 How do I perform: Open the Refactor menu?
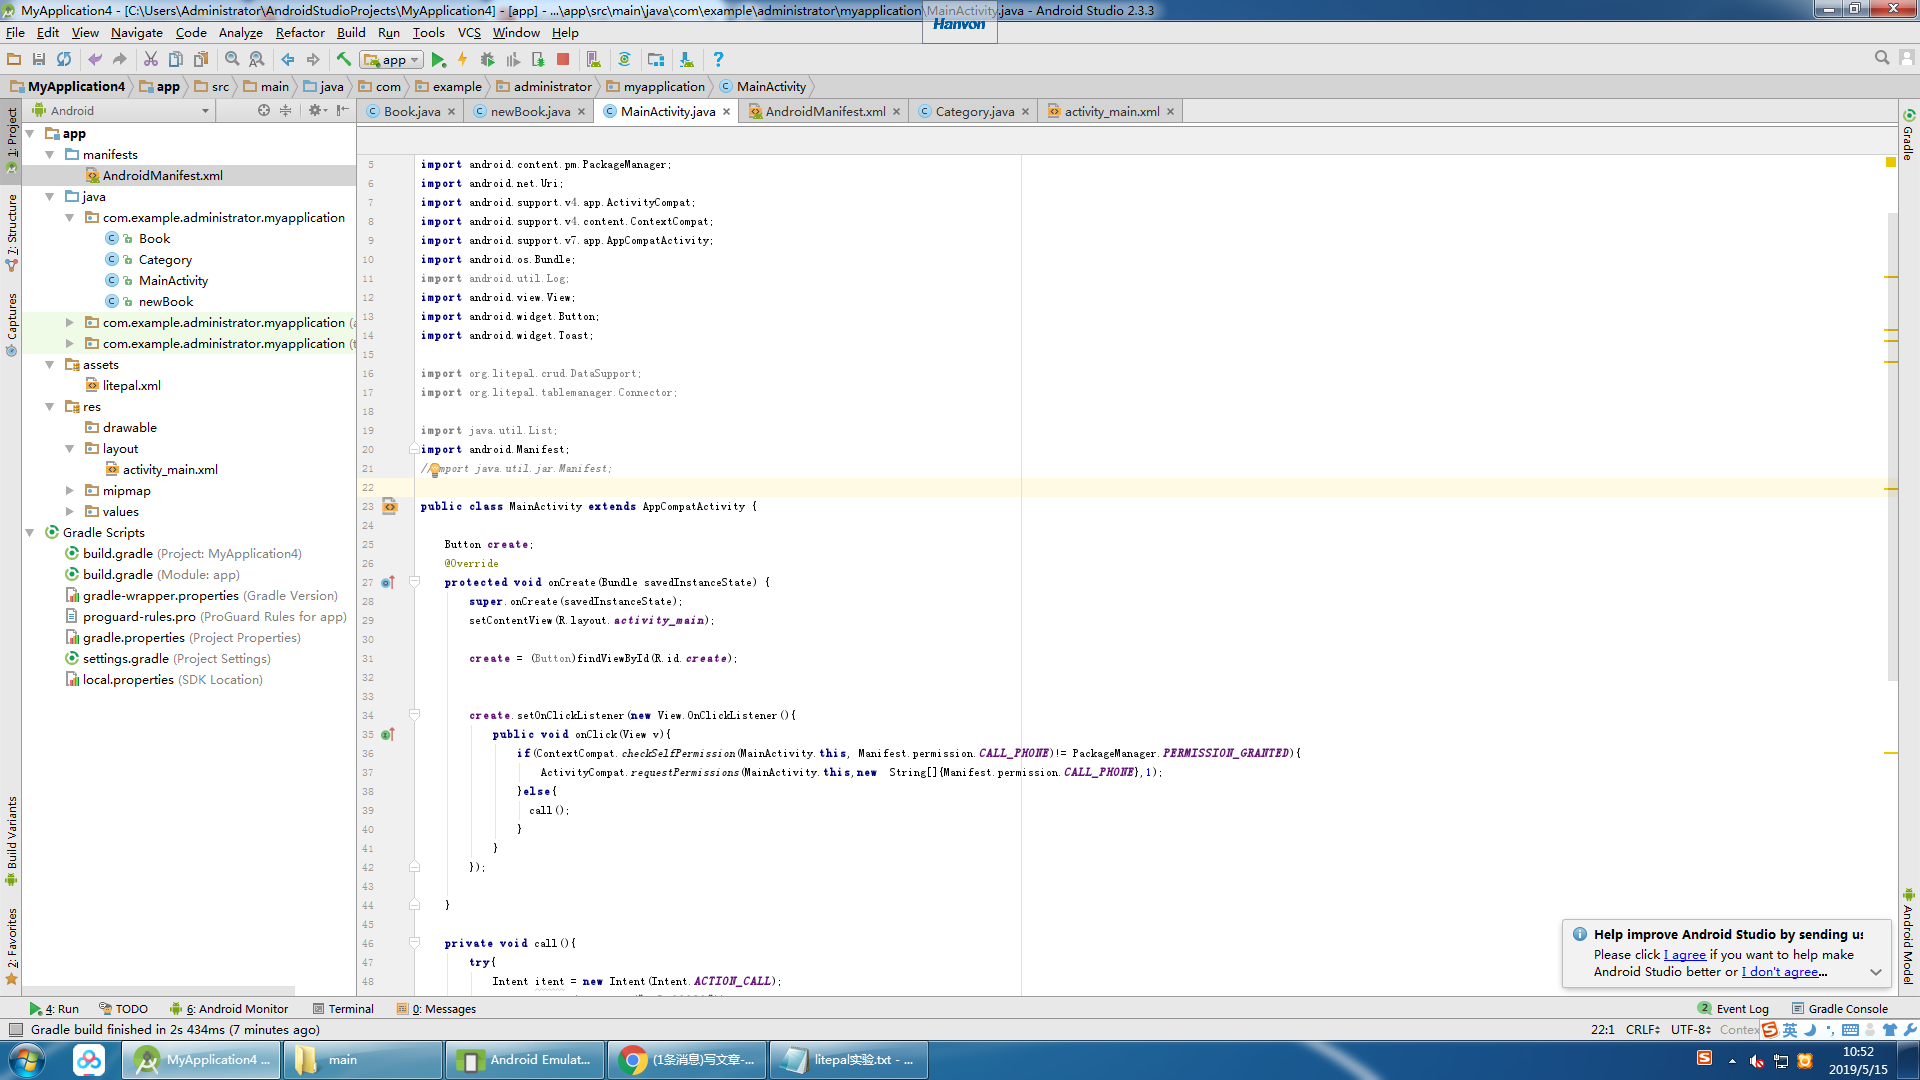coord(300,33)
